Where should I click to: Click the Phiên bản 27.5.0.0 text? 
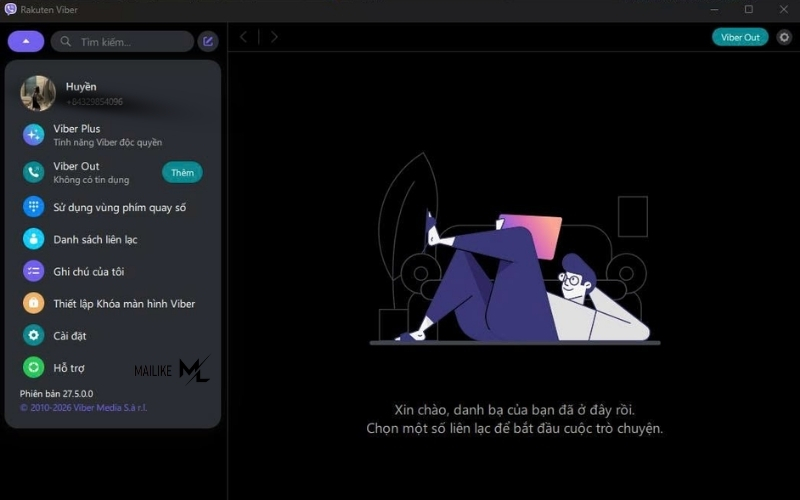pos(57,394)
